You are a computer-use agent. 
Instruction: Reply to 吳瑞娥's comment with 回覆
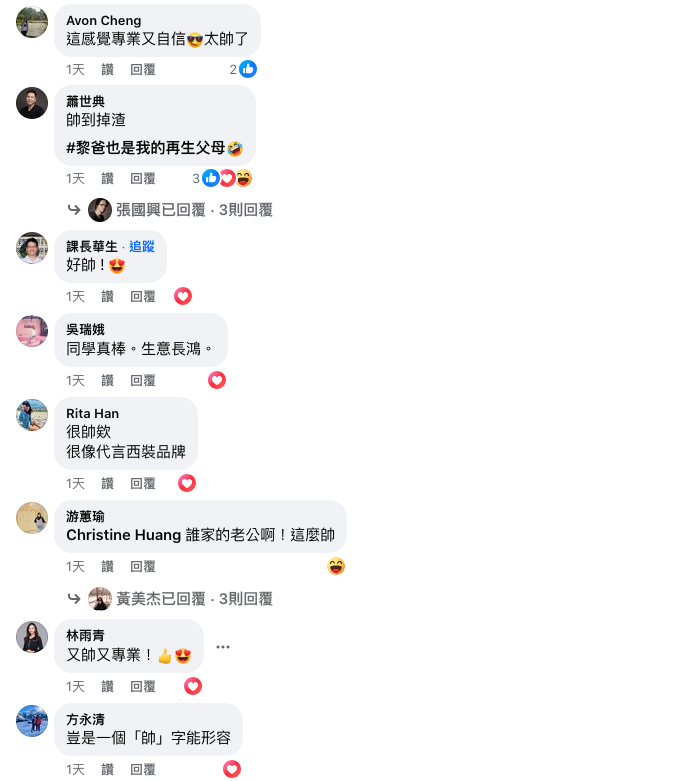point(143,381)
